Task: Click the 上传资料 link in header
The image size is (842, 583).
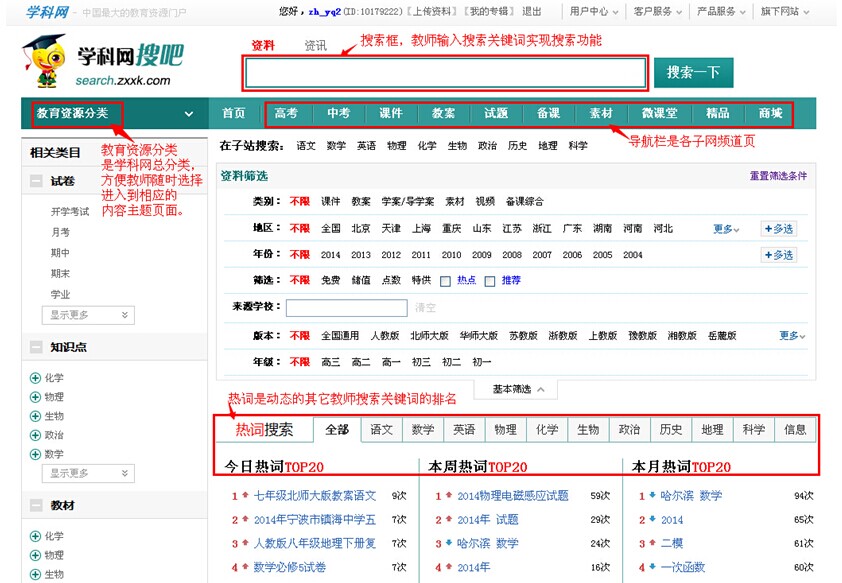Action: (431, 11)
